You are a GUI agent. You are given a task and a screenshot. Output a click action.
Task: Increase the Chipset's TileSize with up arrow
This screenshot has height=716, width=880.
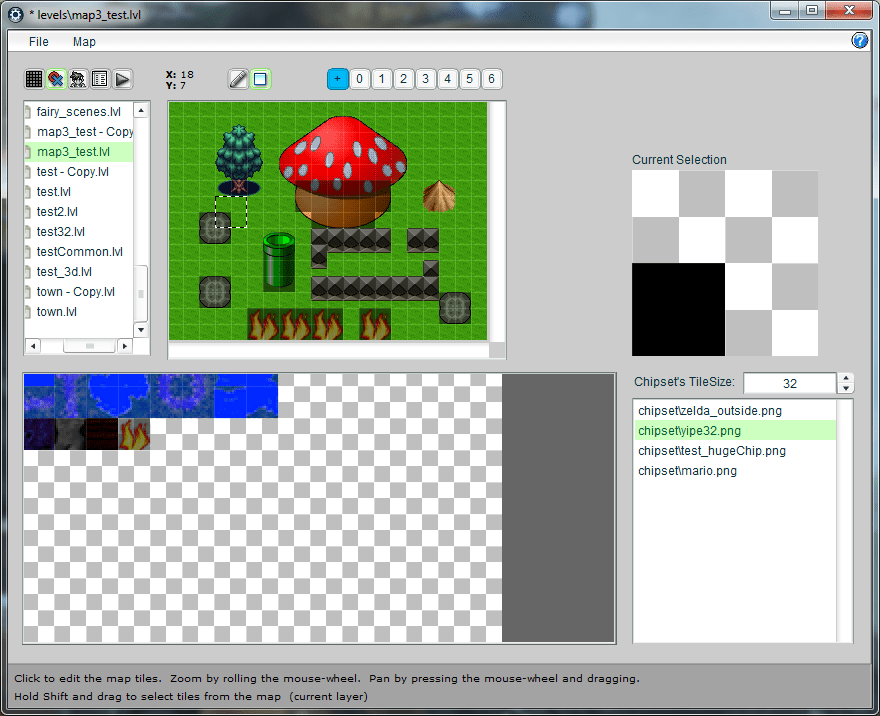point(846,378)
